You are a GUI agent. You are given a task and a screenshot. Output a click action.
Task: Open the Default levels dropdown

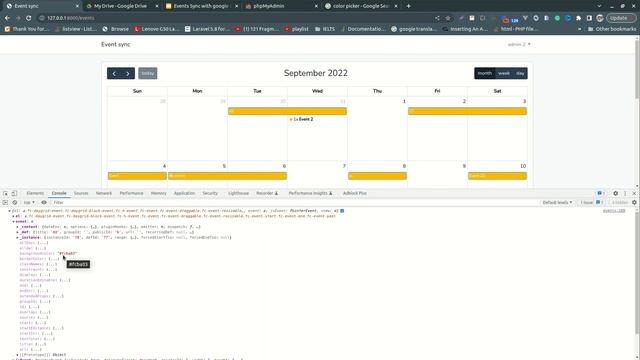557,202
